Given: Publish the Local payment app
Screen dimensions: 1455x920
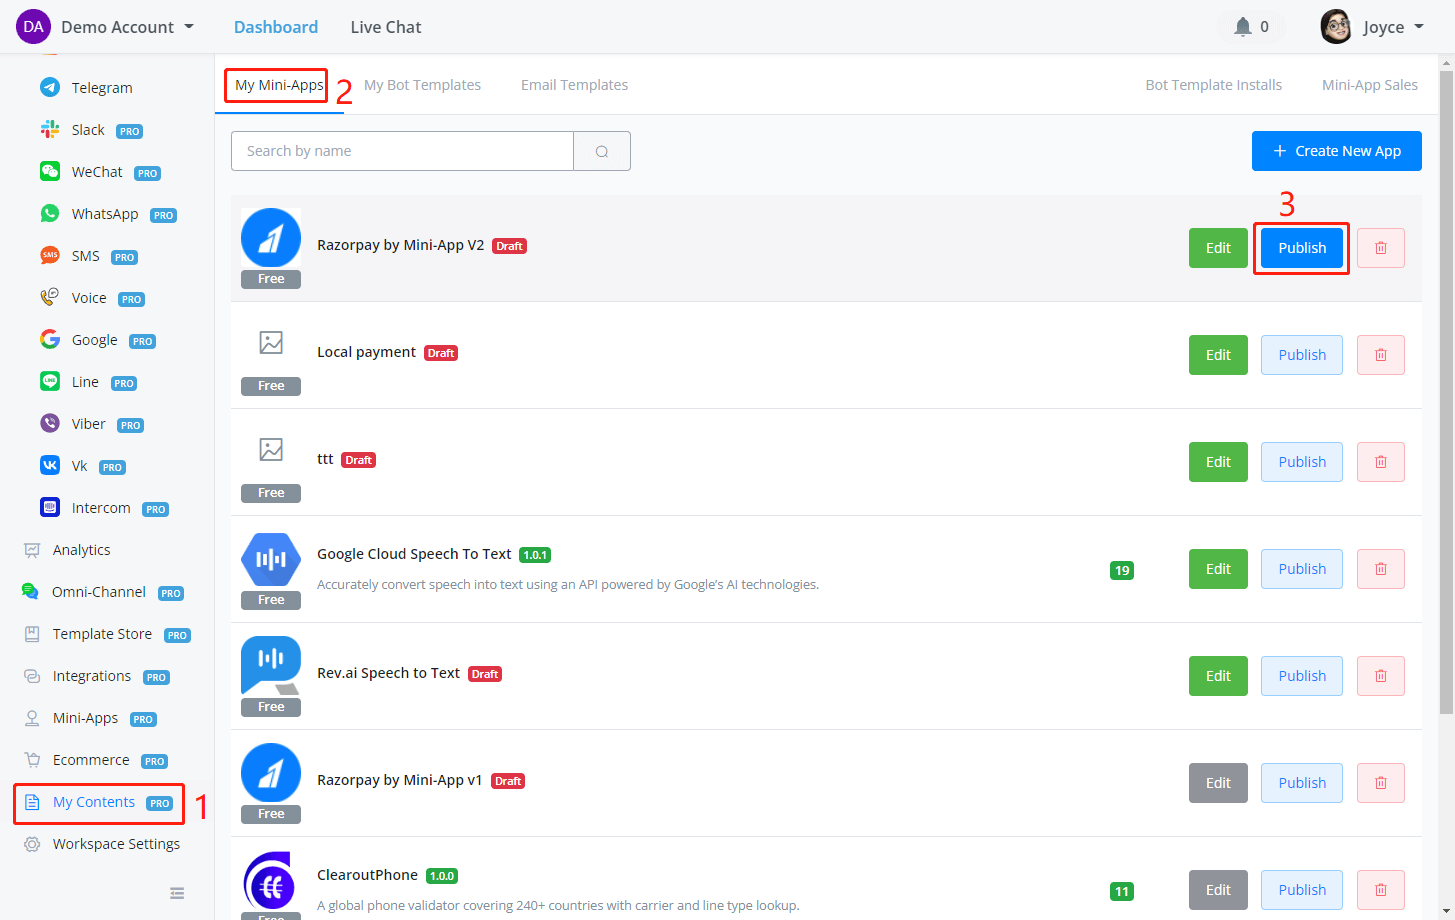Looking at the screenshot, I should (1302, 355).
